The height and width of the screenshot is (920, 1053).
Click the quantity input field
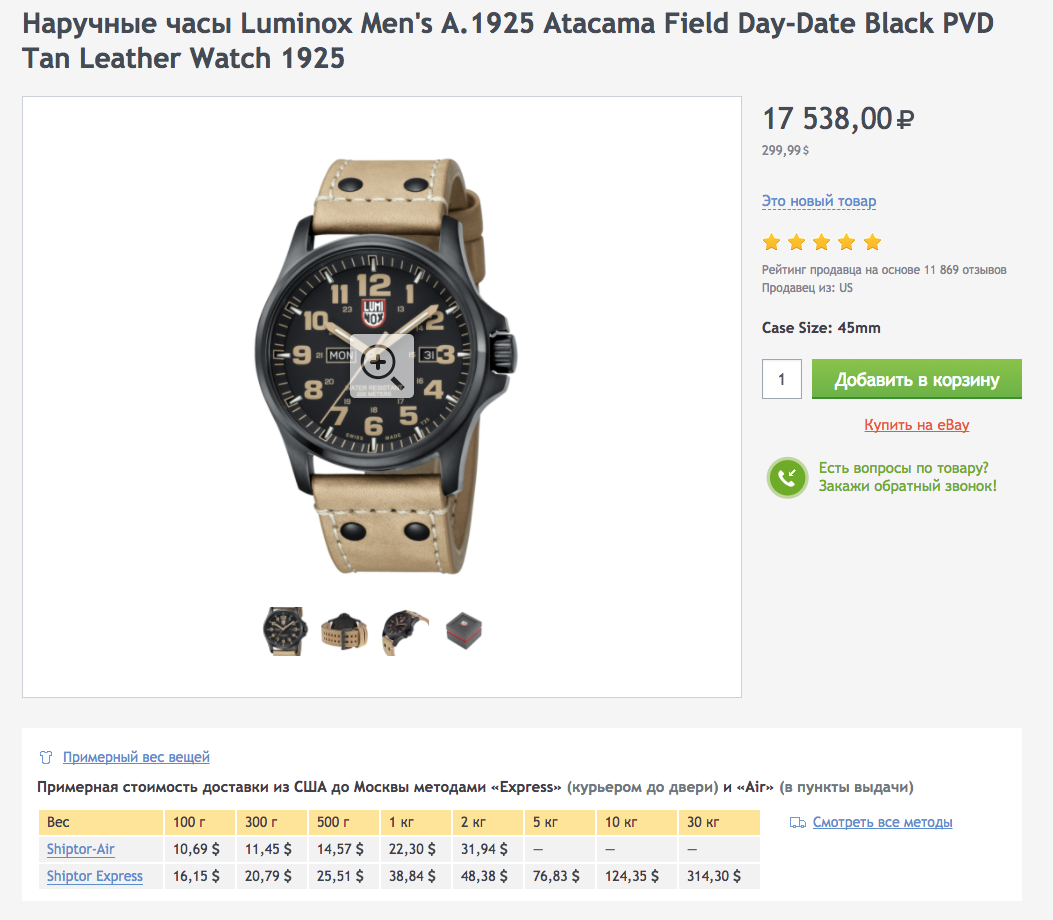point(782,380)
